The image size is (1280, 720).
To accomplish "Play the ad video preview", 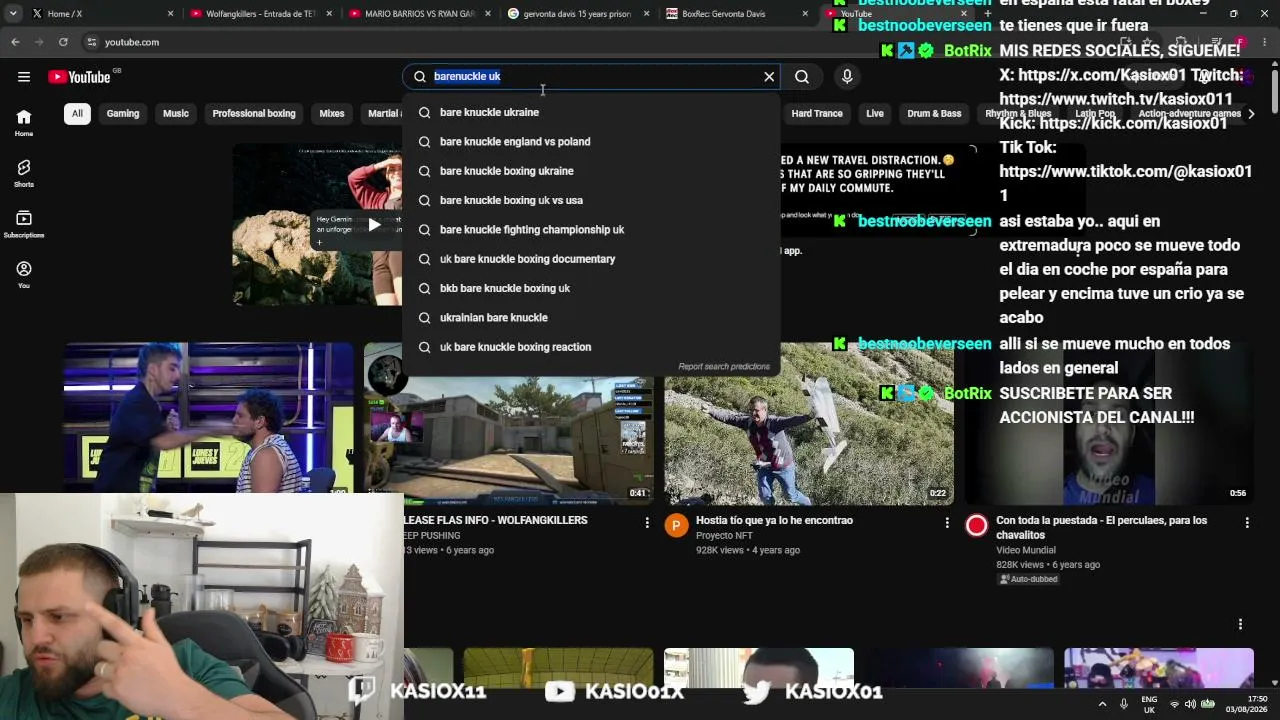I will [374, 224].
